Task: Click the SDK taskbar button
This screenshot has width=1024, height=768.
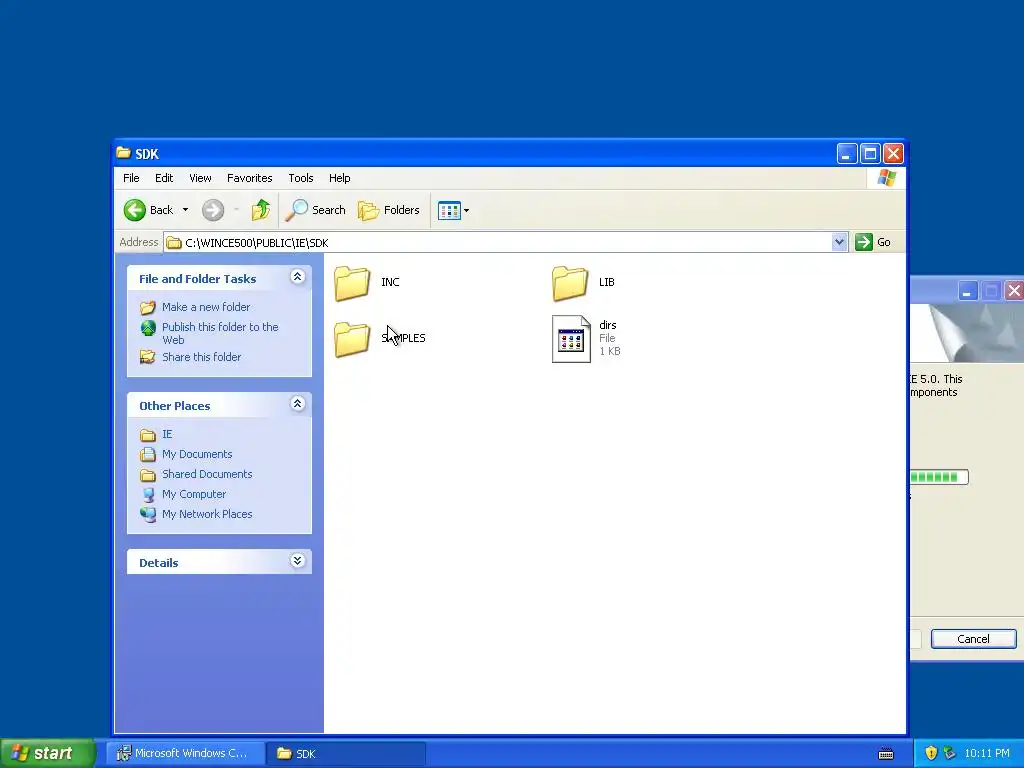Action: coord(346,754)
